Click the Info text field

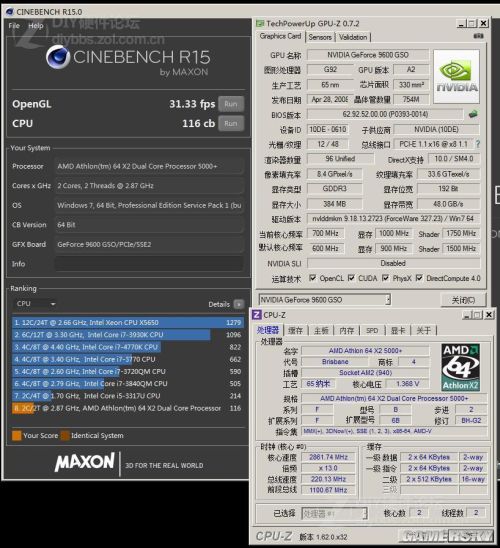tap(149, 264)
